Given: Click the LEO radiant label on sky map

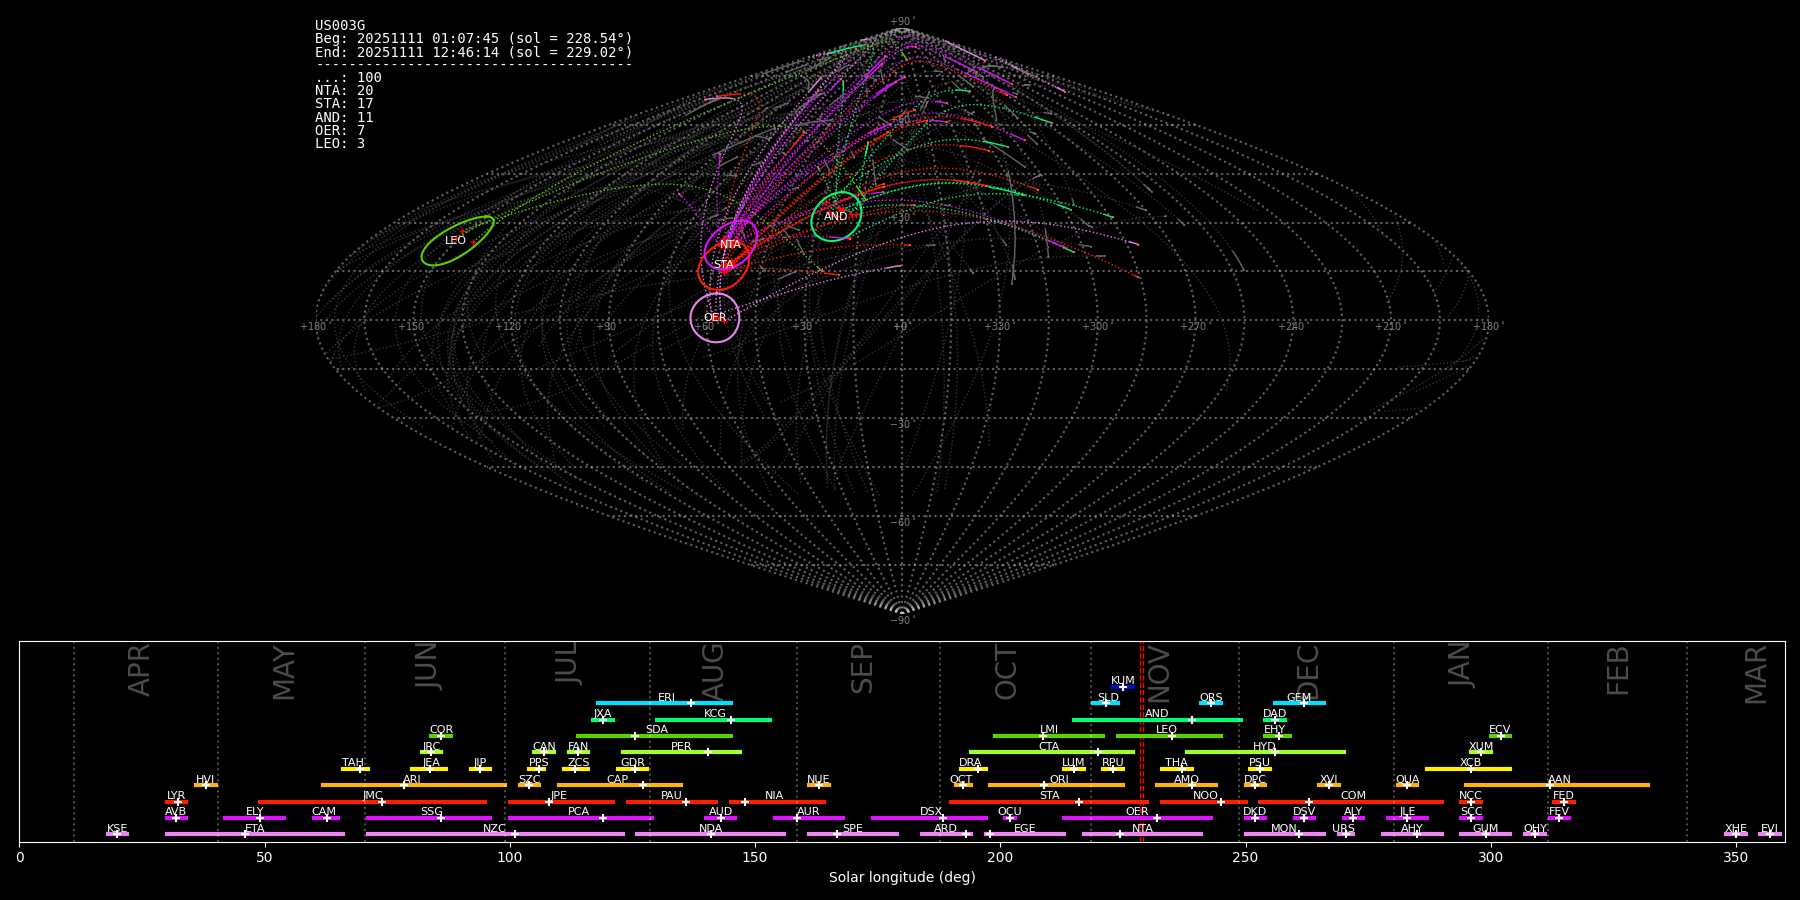Looking at the screenshot, I should click(455, 241).
